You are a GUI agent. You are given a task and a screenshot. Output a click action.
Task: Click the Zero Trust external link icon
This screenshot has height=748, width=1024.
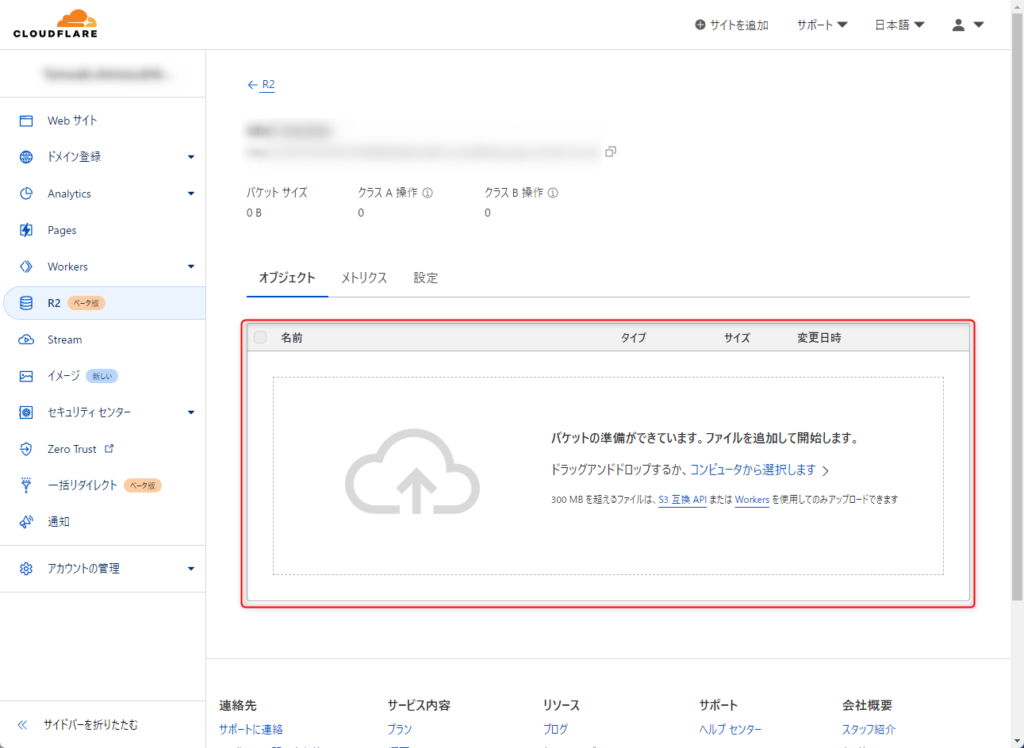coord(109,449)
